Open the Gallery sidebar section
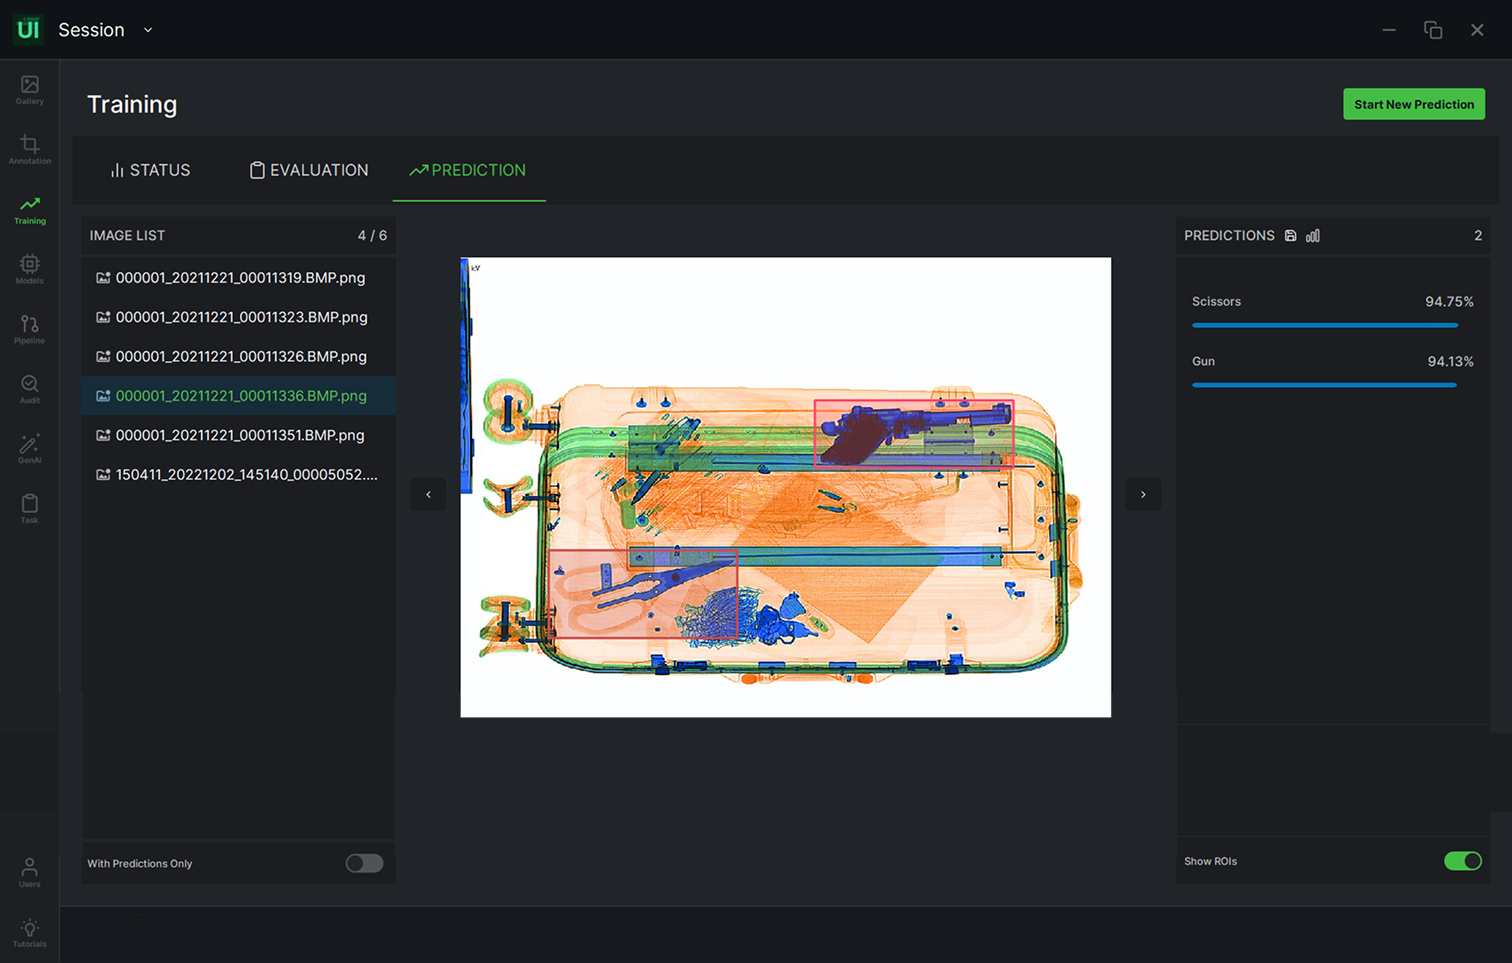Screen dimensions: 1512x963 [x=29, y=90]
